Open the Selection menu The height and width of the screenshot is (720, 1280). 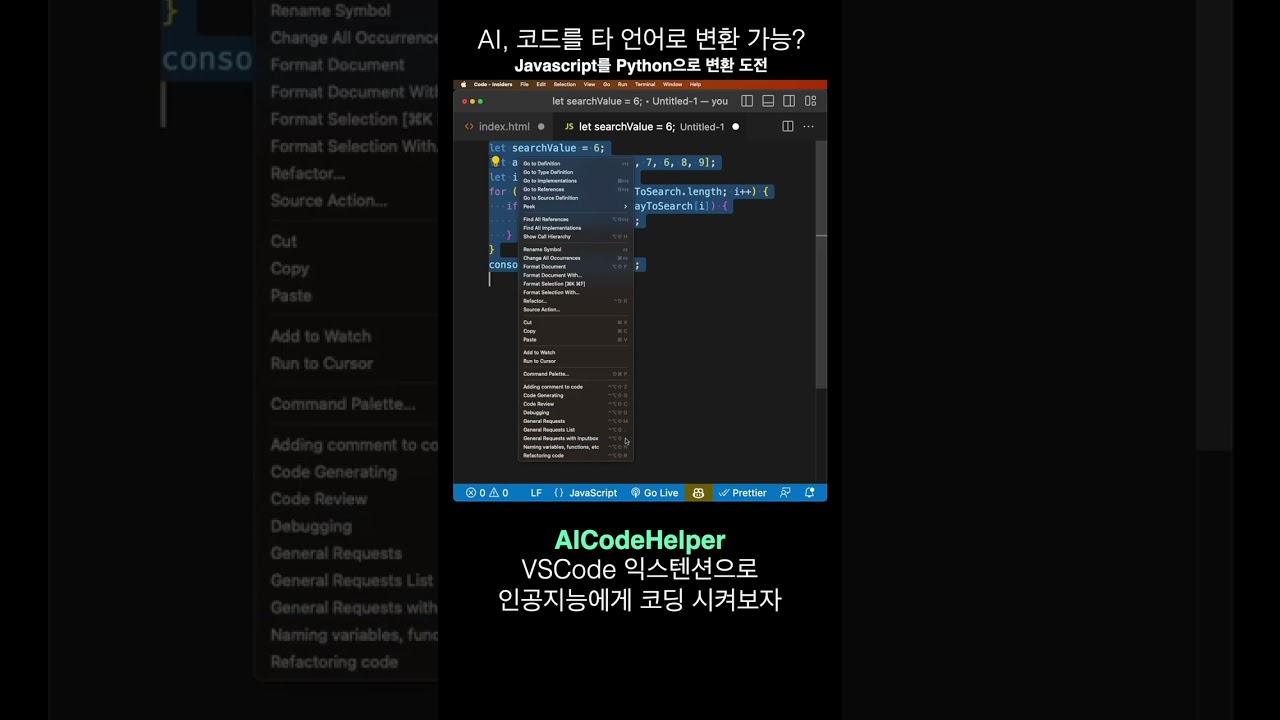pos(565,84)
